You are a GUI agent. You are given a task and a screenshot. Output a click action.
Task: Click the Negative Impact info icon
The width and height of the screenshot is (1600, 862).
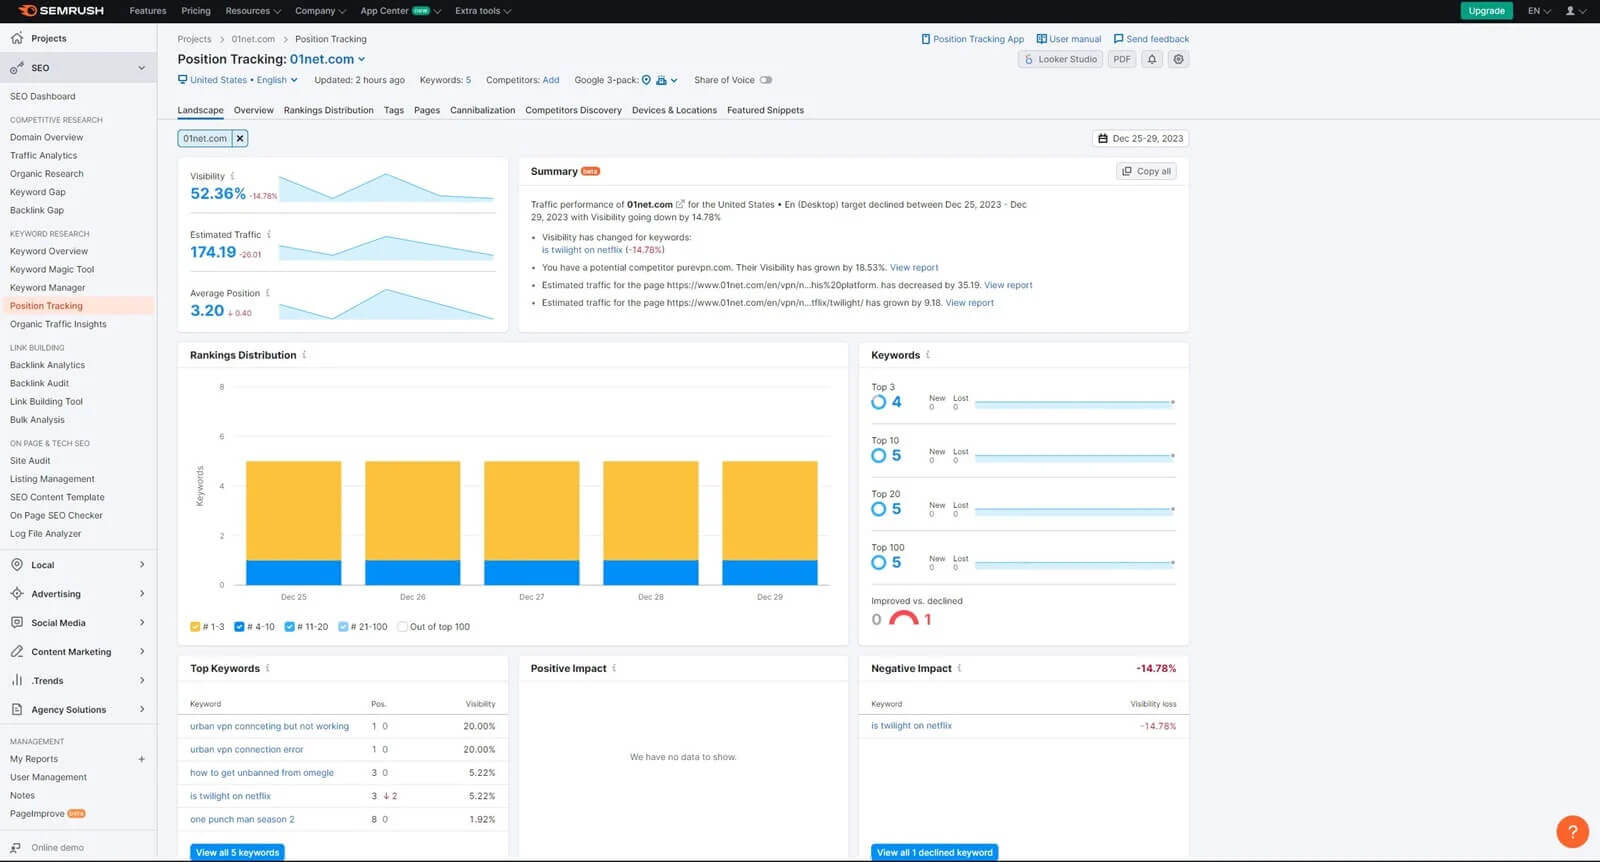(x=959, y=669)
